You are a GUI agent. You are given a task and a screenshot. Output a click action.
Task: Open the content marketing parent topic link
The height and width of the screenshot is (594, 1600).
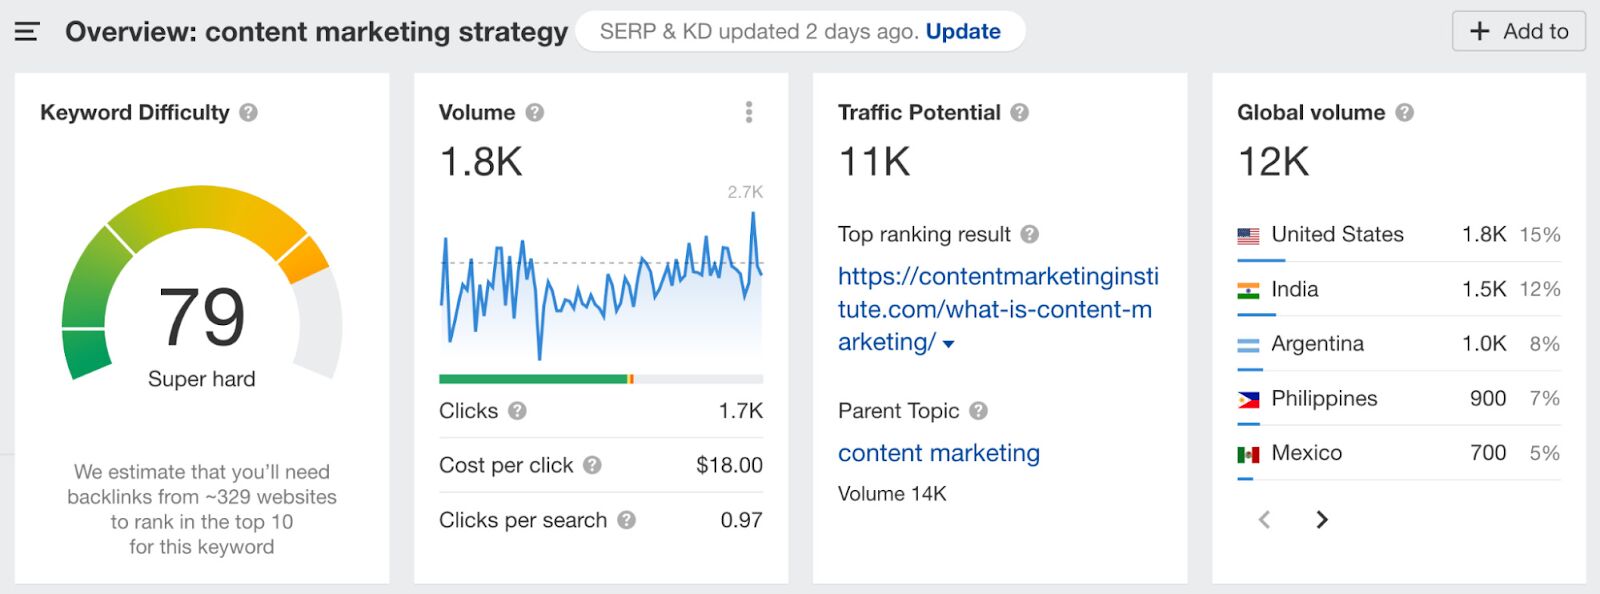(938, 453)
